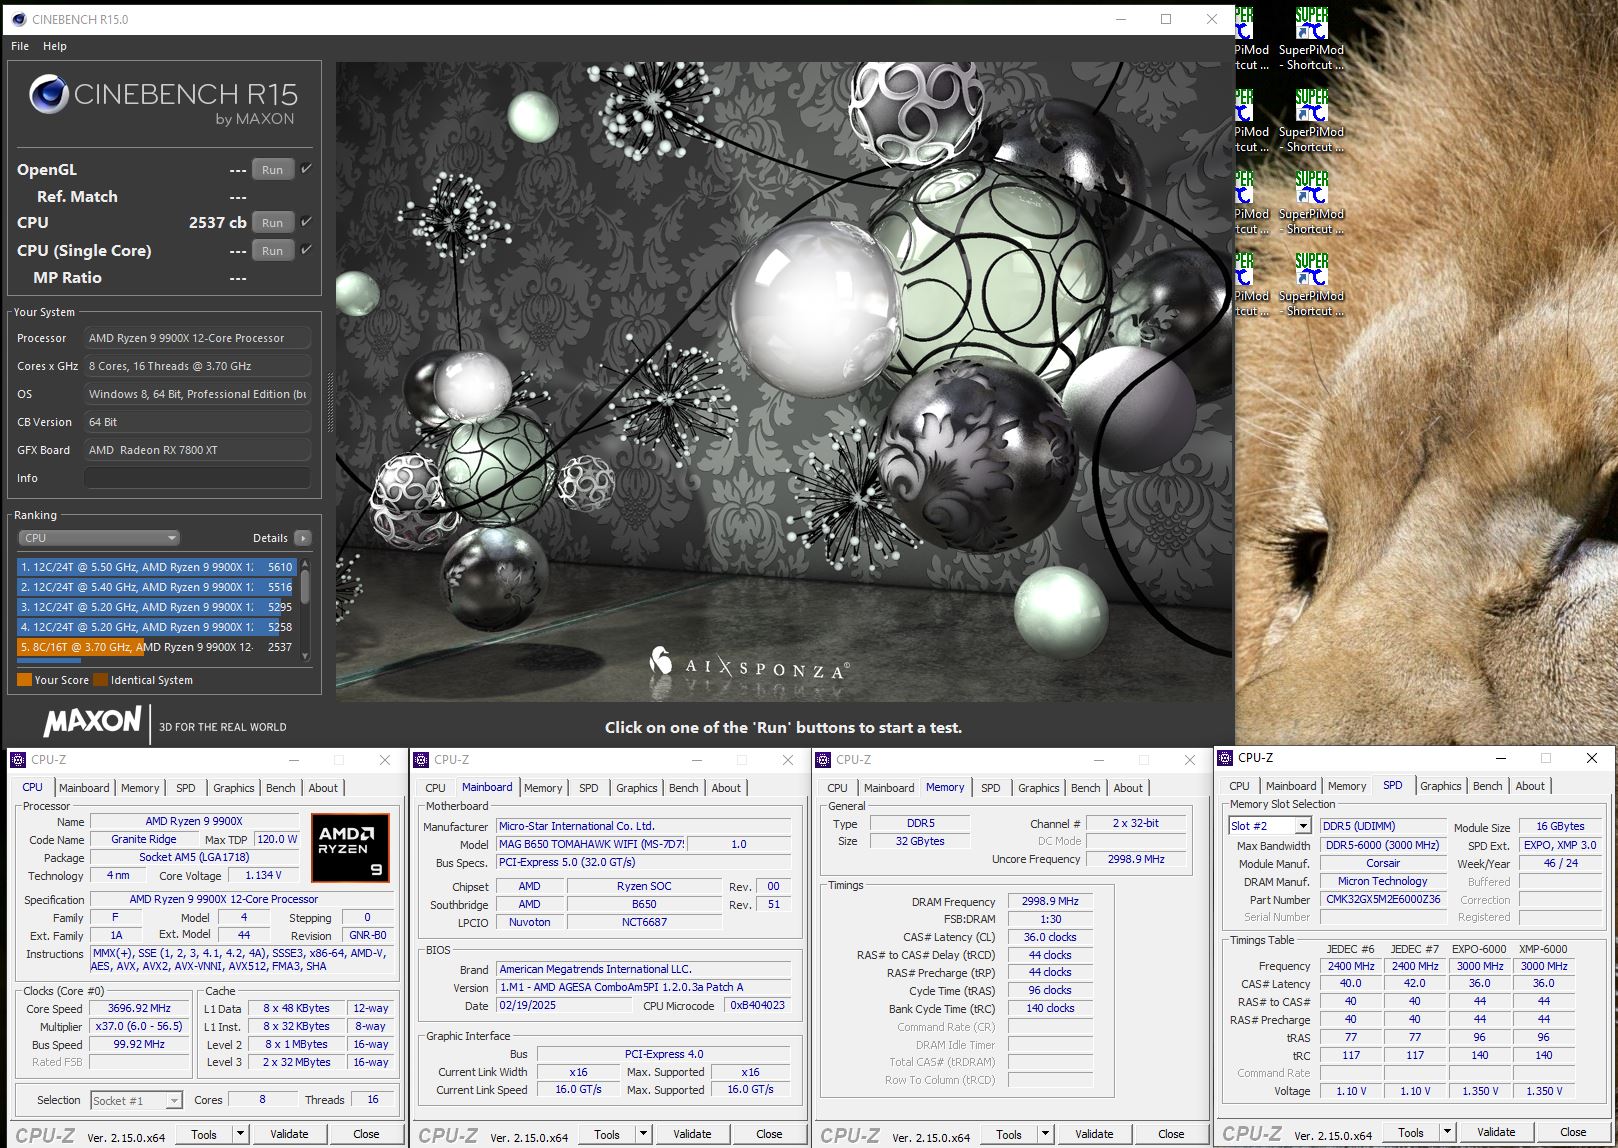This screenshot has width=1618, height=1148.
Task: Run the OpenGL benchmark
Action: (x=273, y=170)
